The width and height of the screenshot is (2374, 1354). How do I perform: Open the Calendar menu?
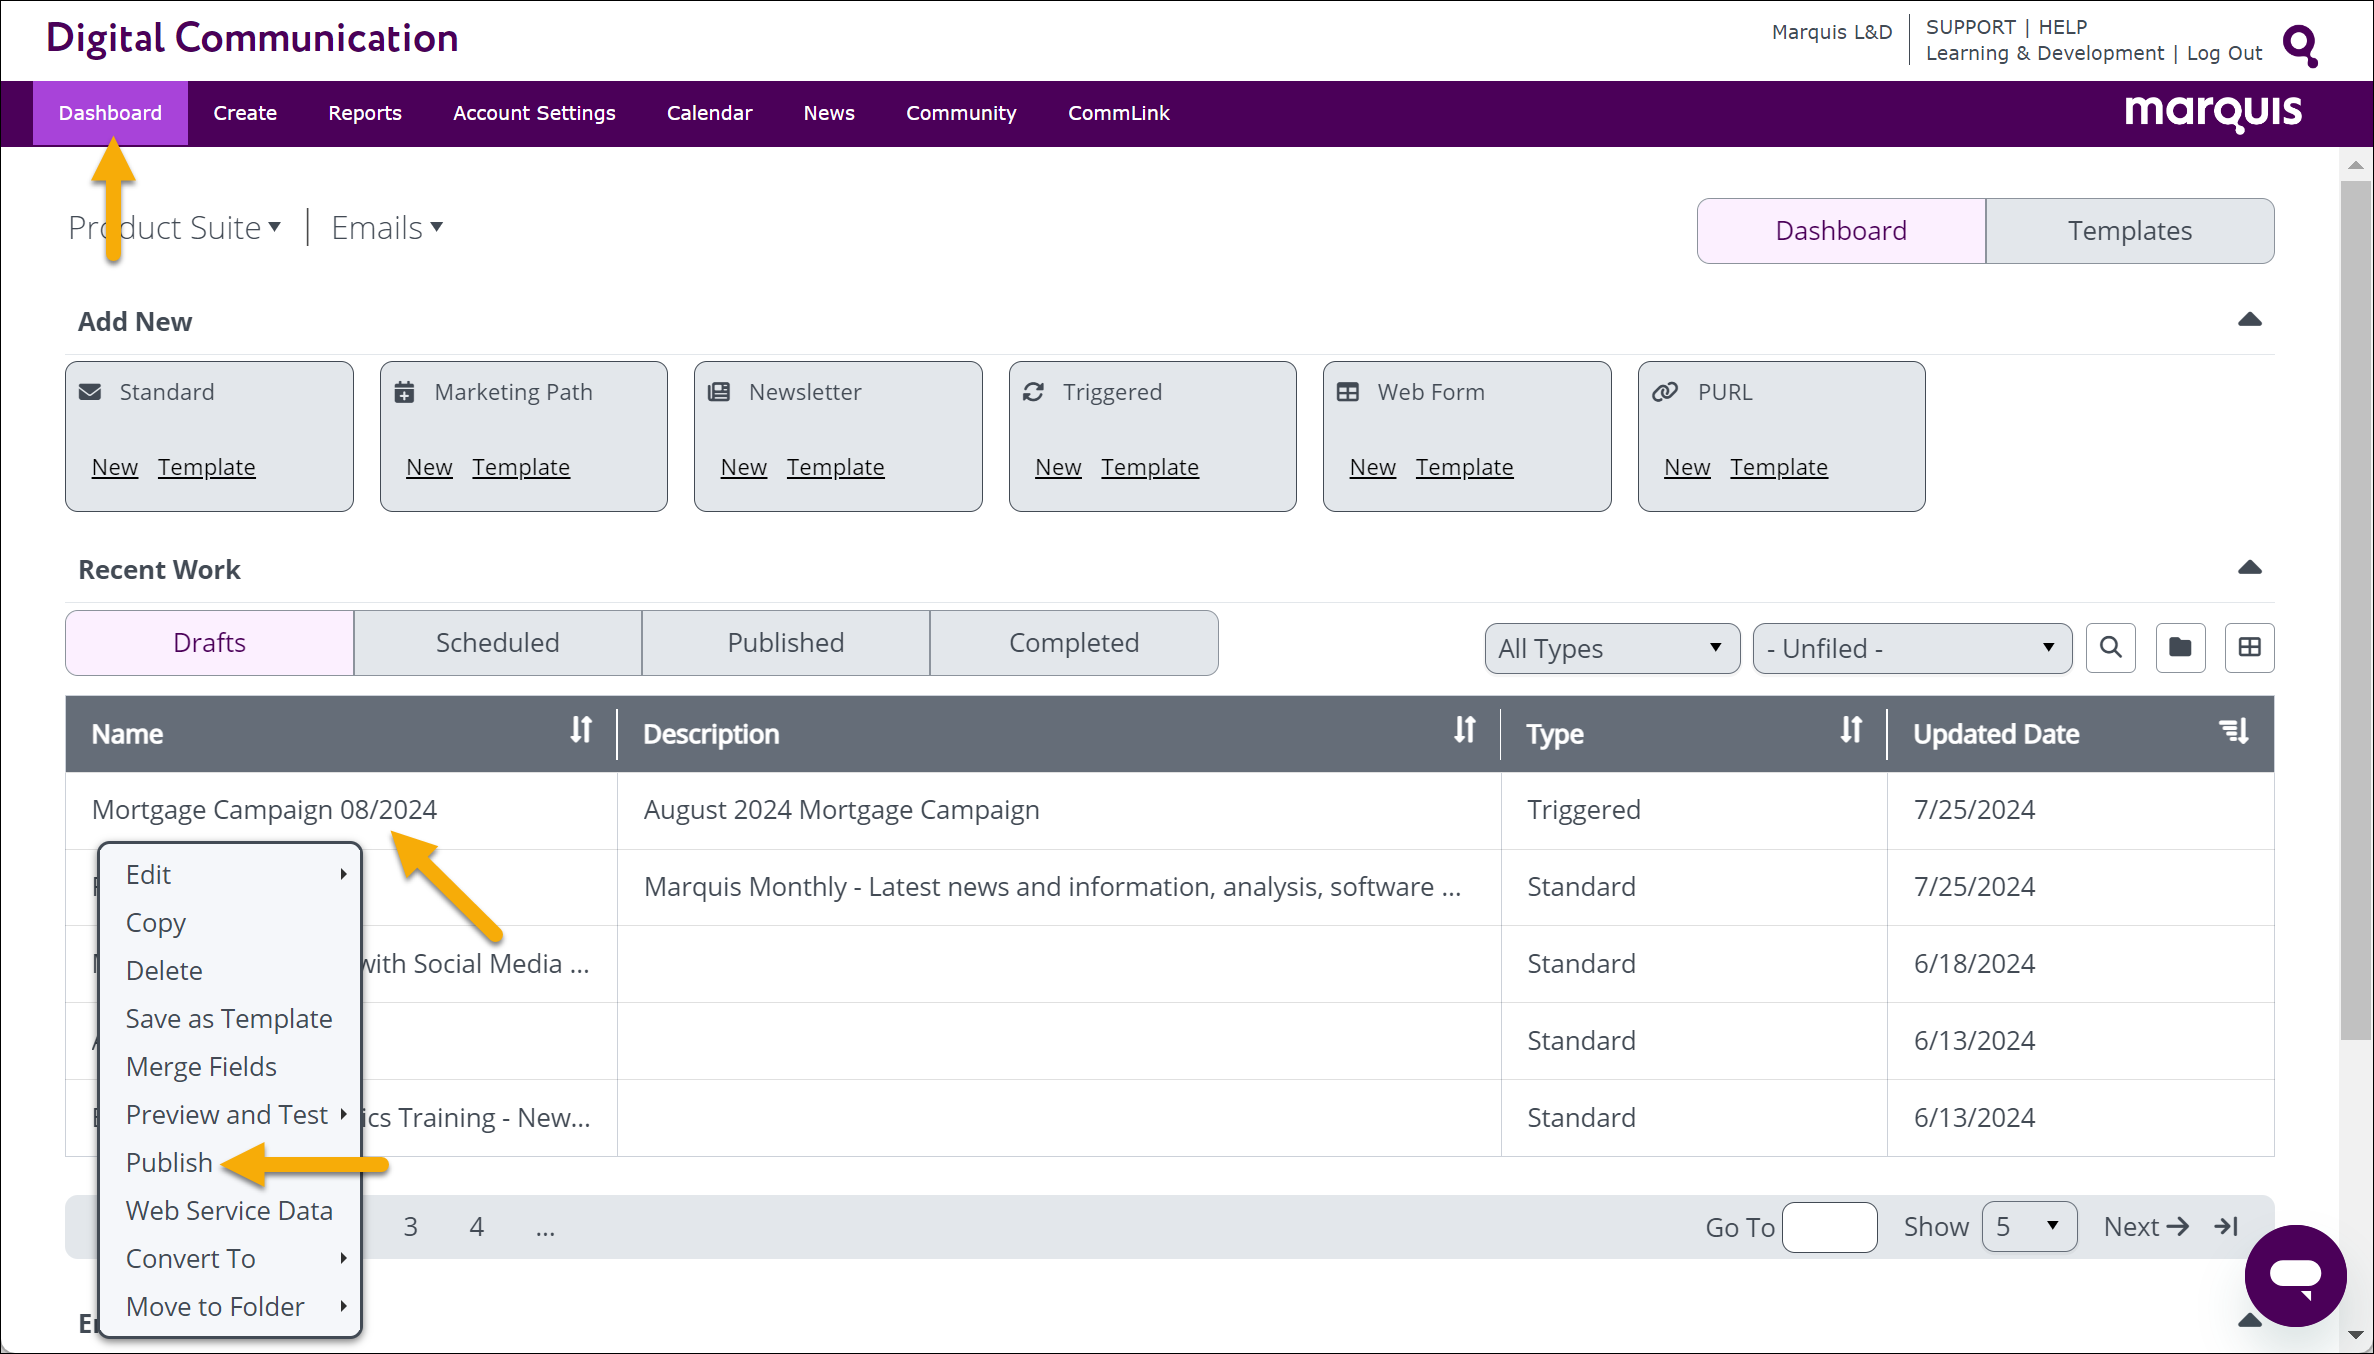tap(709, 113)
